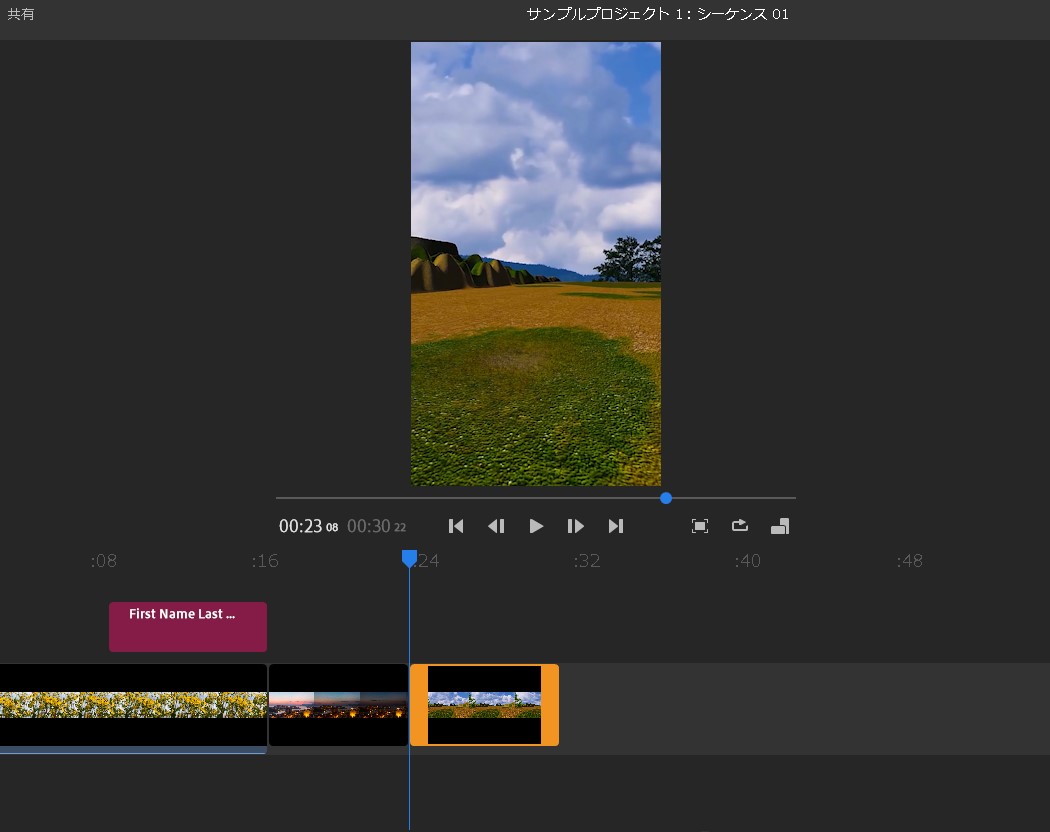Click the blue preview scrubber handle
The height and width of the screenshot is (832, 1050).
[666, 498]
